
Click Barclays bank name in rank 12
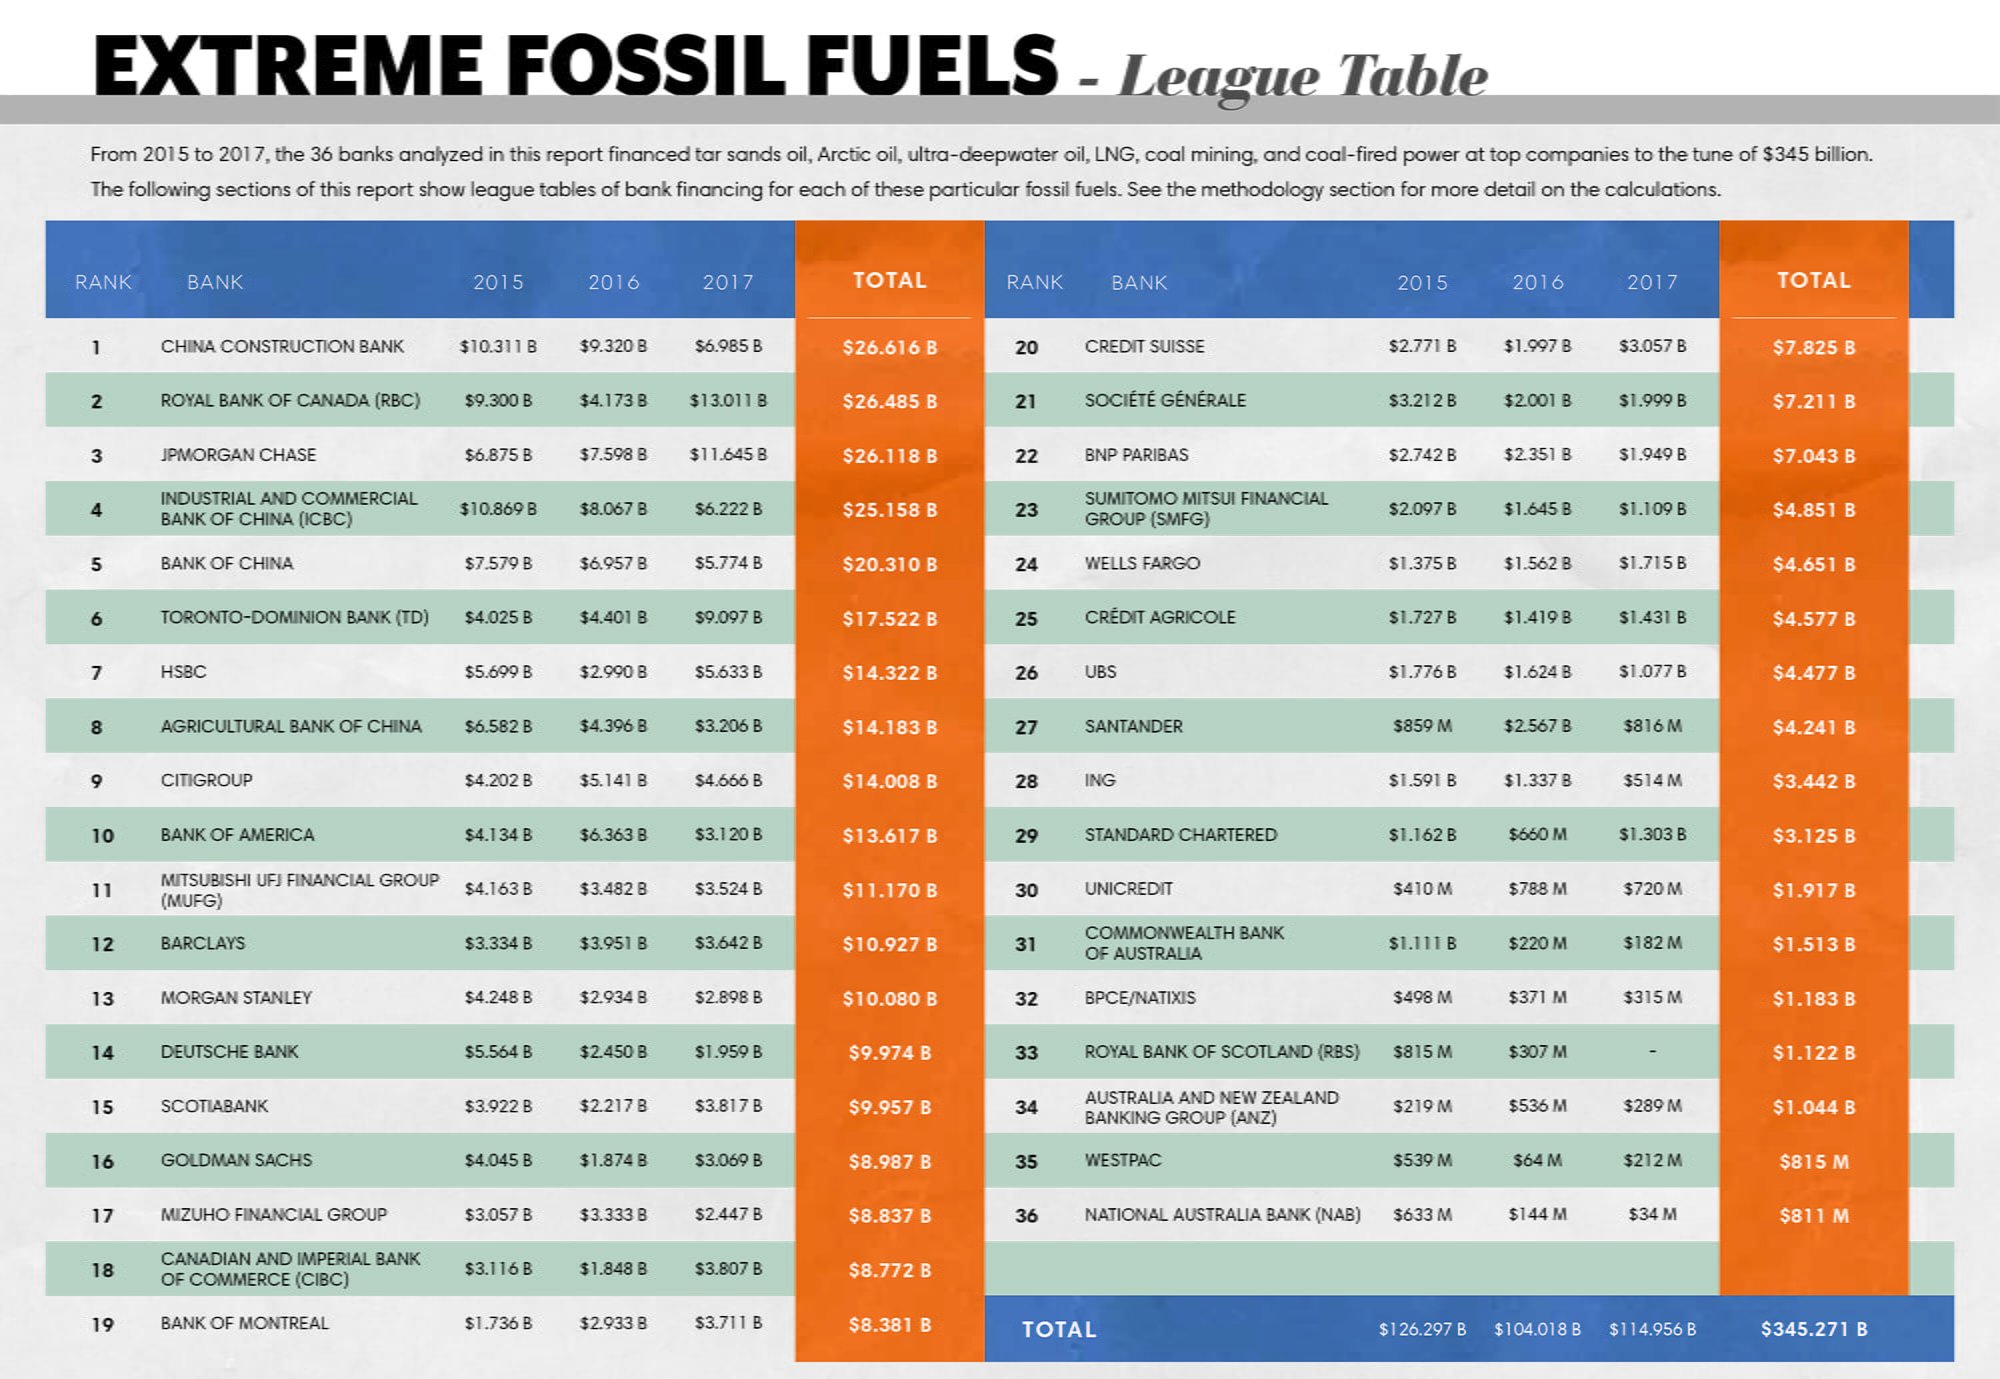(x=203, y=943)
